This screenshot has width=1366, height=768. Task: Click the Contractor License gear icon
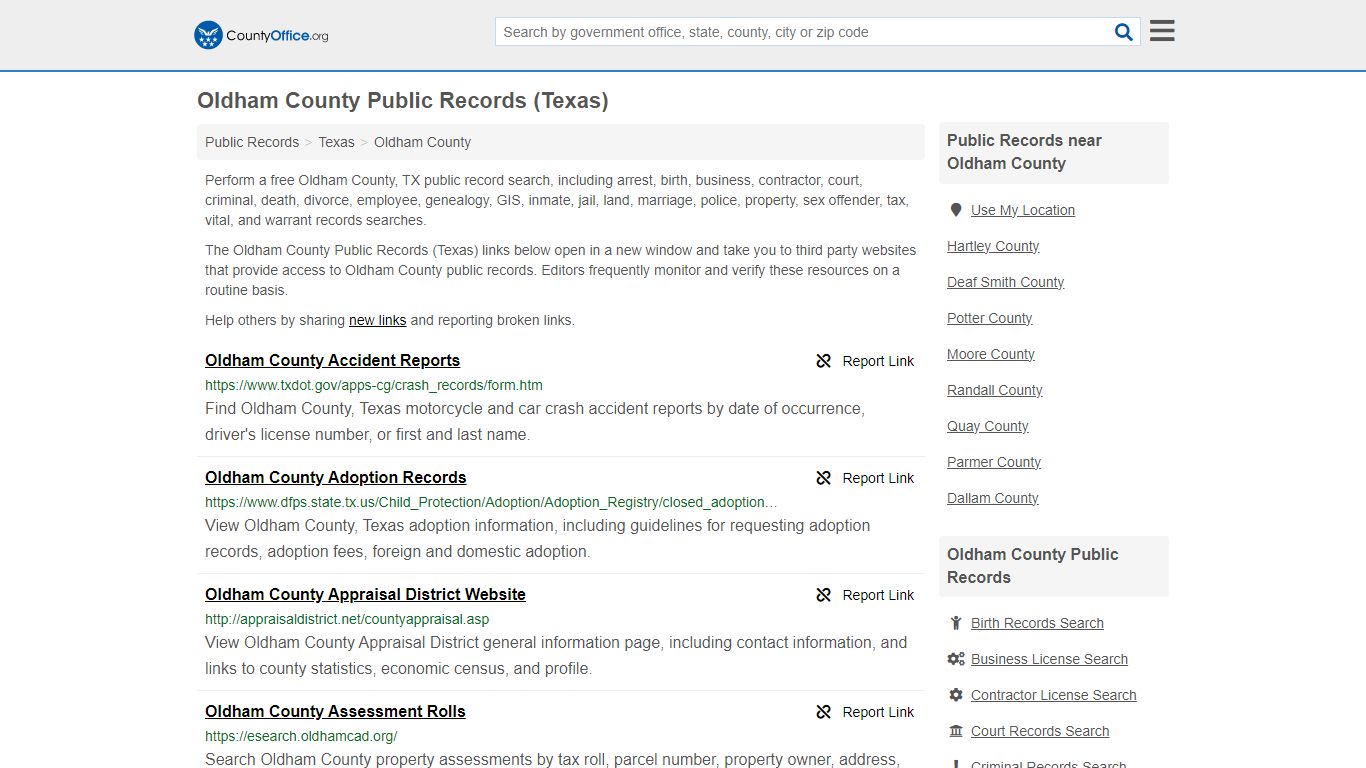(x=956, y=695)
